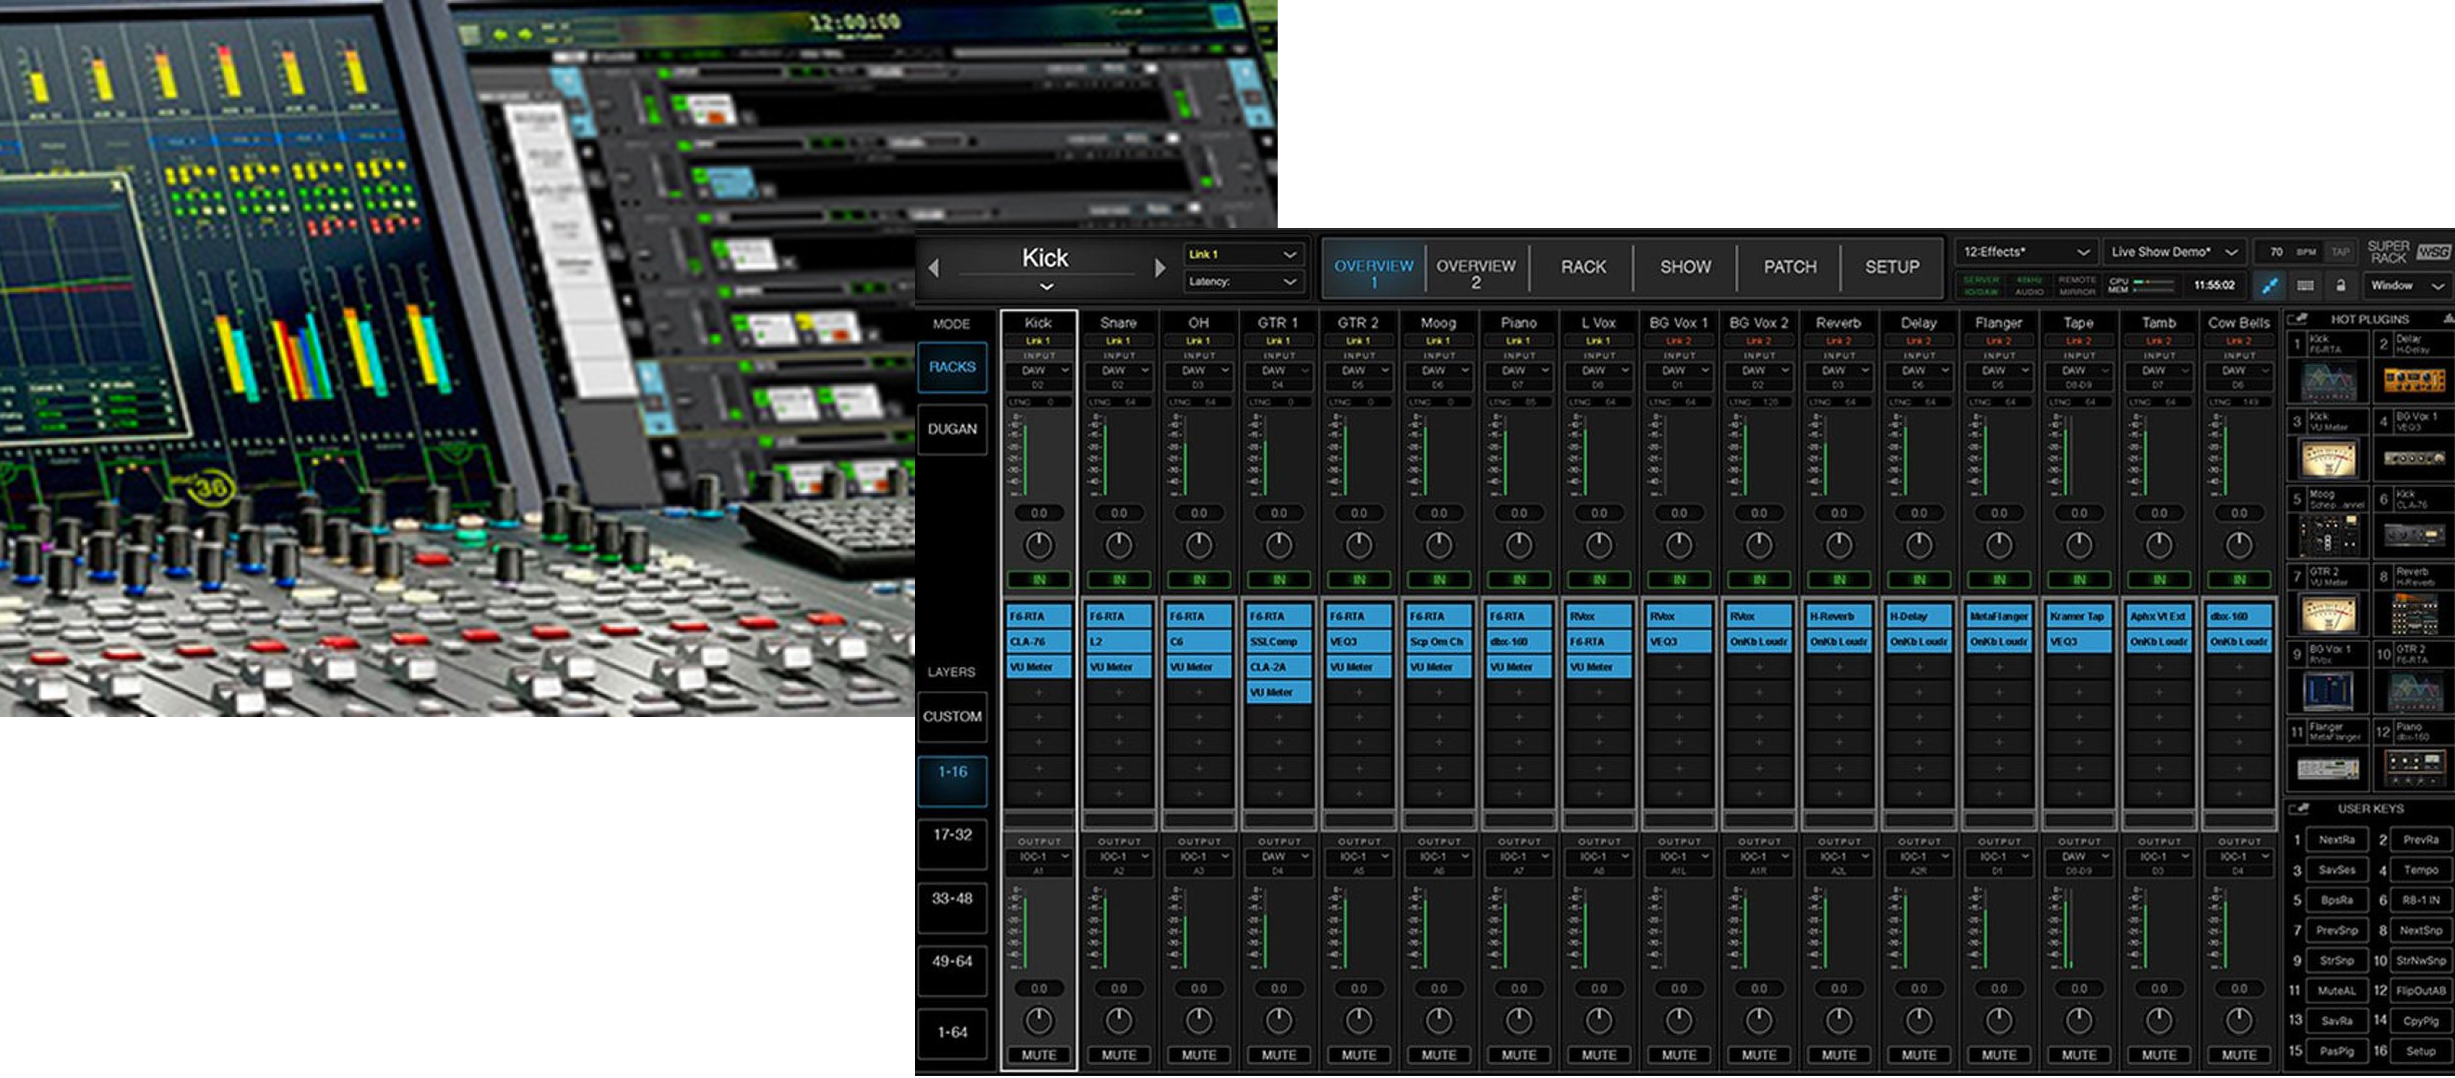The image size is (2455, 1078).
Task: Go to next rack with right arrow
Action: [1160, 268]
